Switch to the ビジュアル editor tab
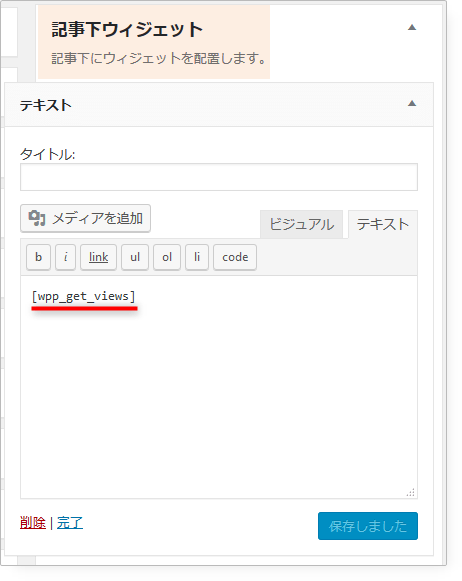 (x=301, y=225)
